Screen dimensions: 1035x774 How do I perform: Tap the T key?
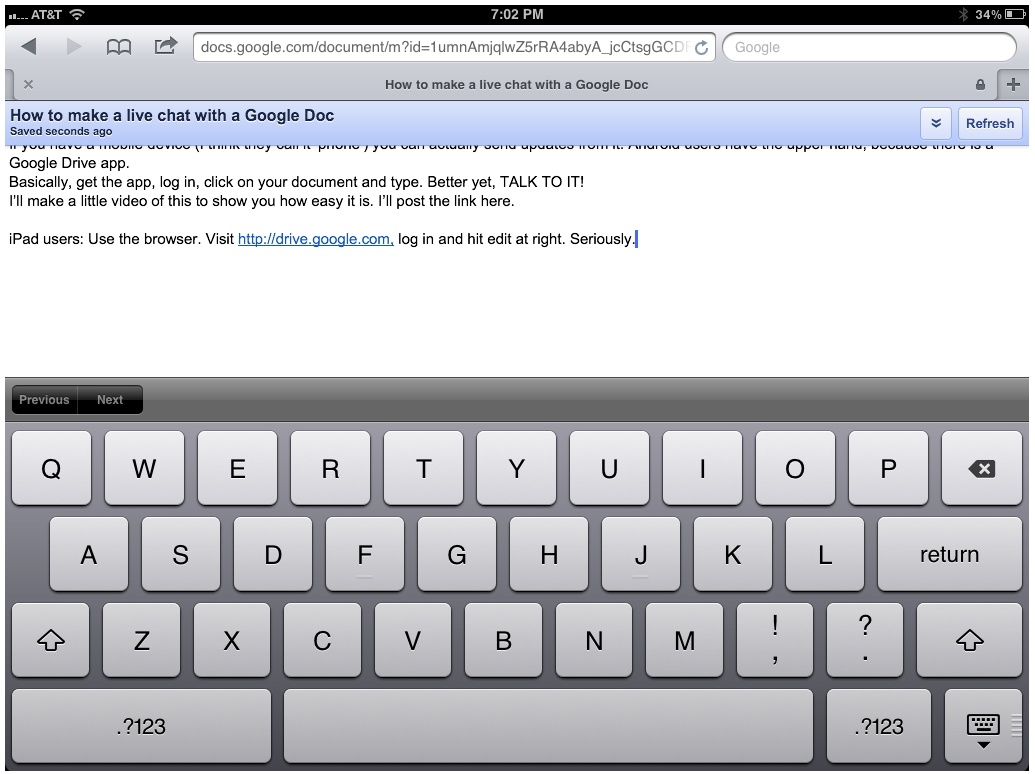[x=424, y=468]
